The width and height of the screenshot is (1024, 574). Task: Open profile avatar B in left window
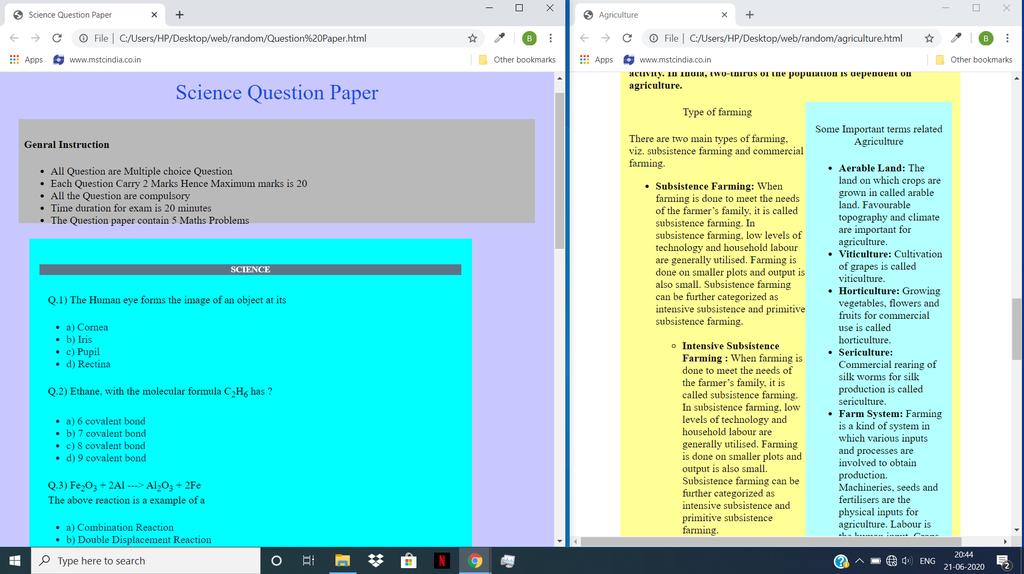click(x=529, y=39)
